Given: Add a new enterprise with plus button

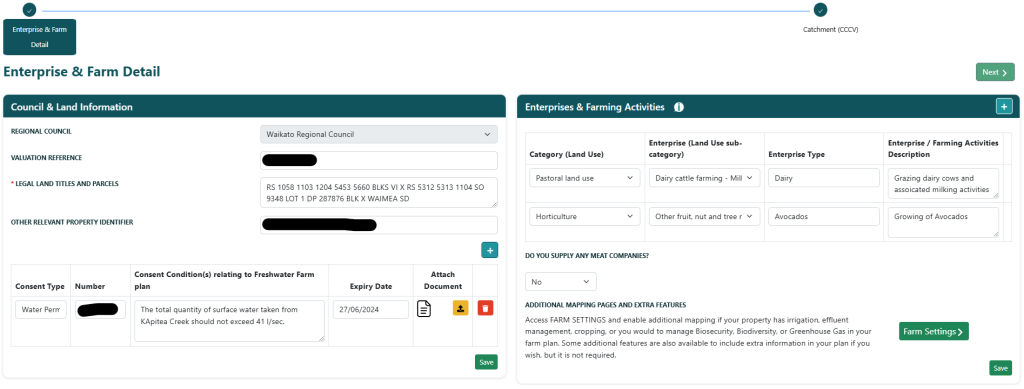Looking at the screenshot, I should click(1004, 106).
